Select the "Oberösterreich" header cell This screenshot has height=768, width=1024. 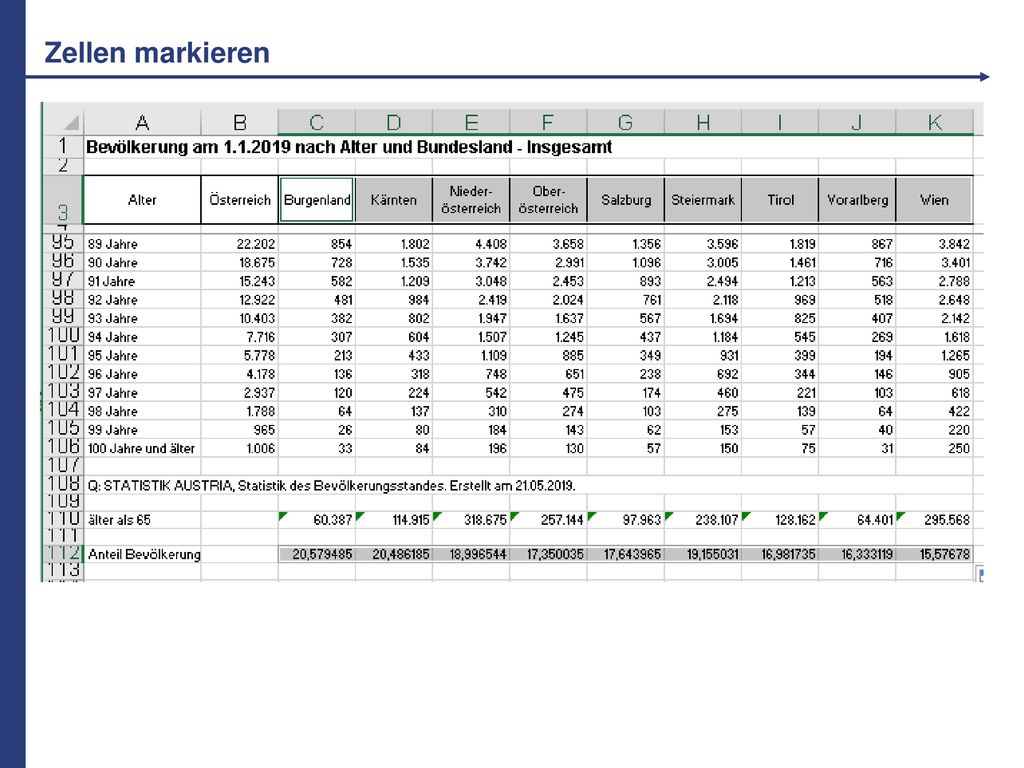point(548,200)
